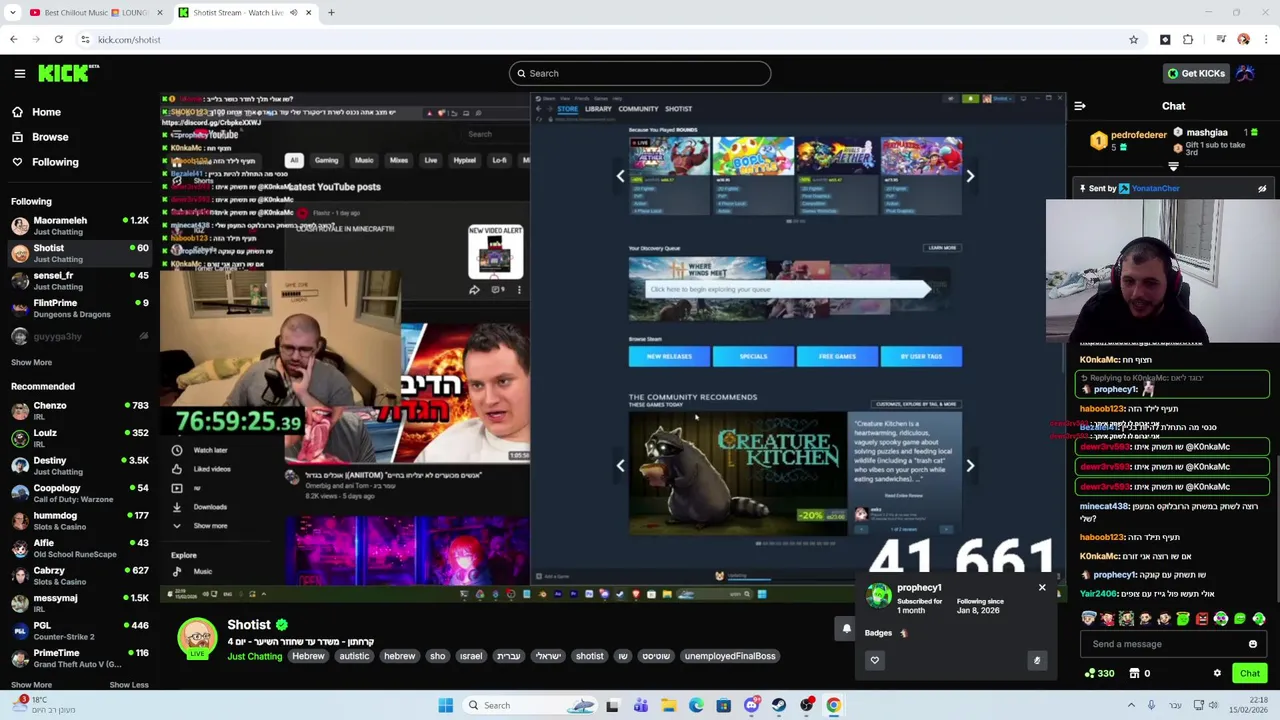Open Steam from the taskbar

[779, 705]
